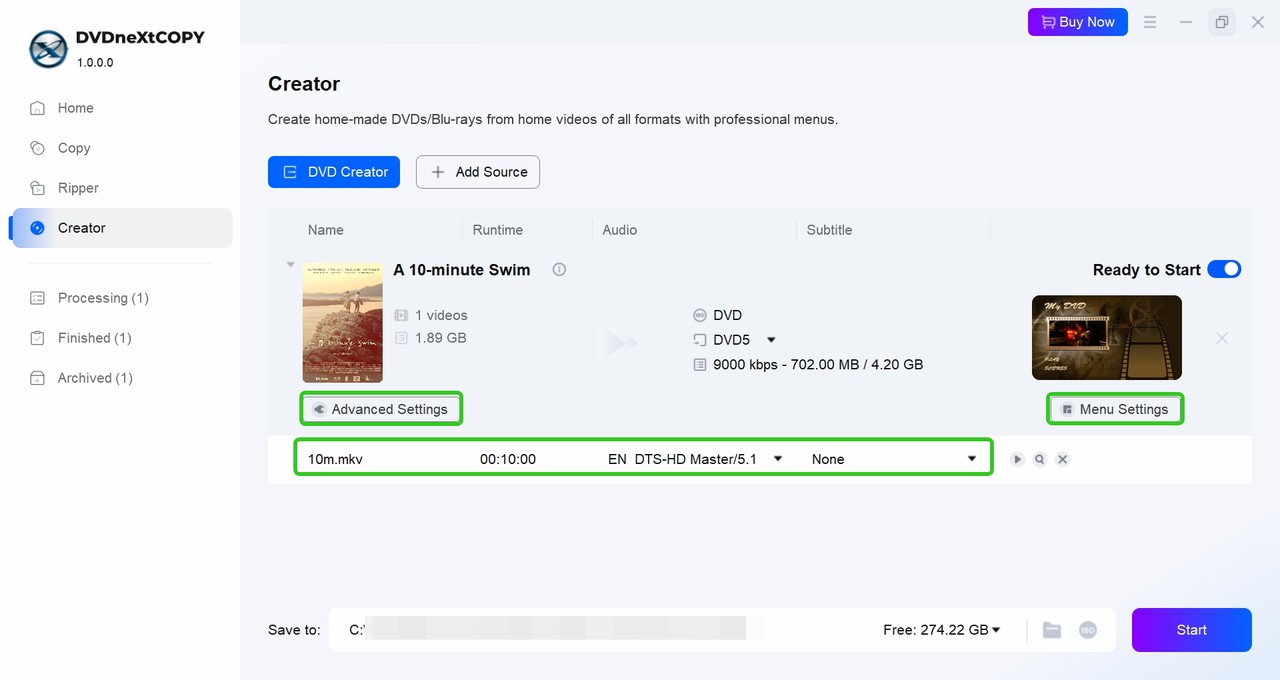Image resolution: width=1280 pixels, height=680 pixels.
Task: Toggle the Ready to Start switch
Action: pos(1224,269)
